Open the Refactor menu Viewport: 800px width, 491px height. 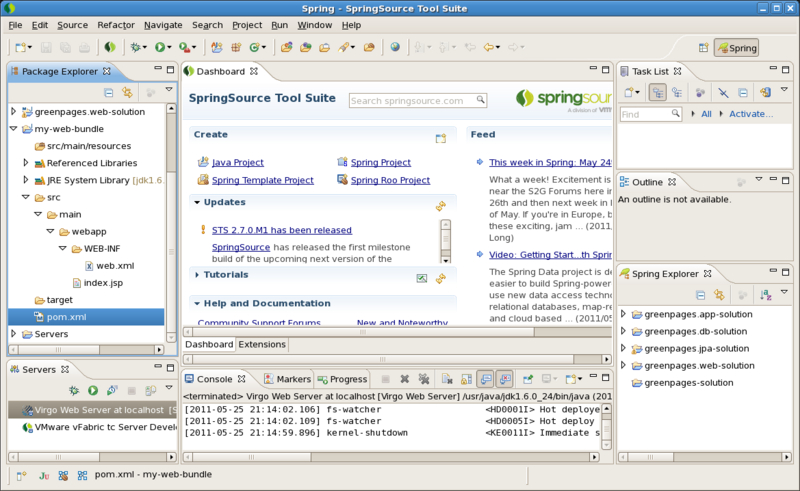(116, 25)
